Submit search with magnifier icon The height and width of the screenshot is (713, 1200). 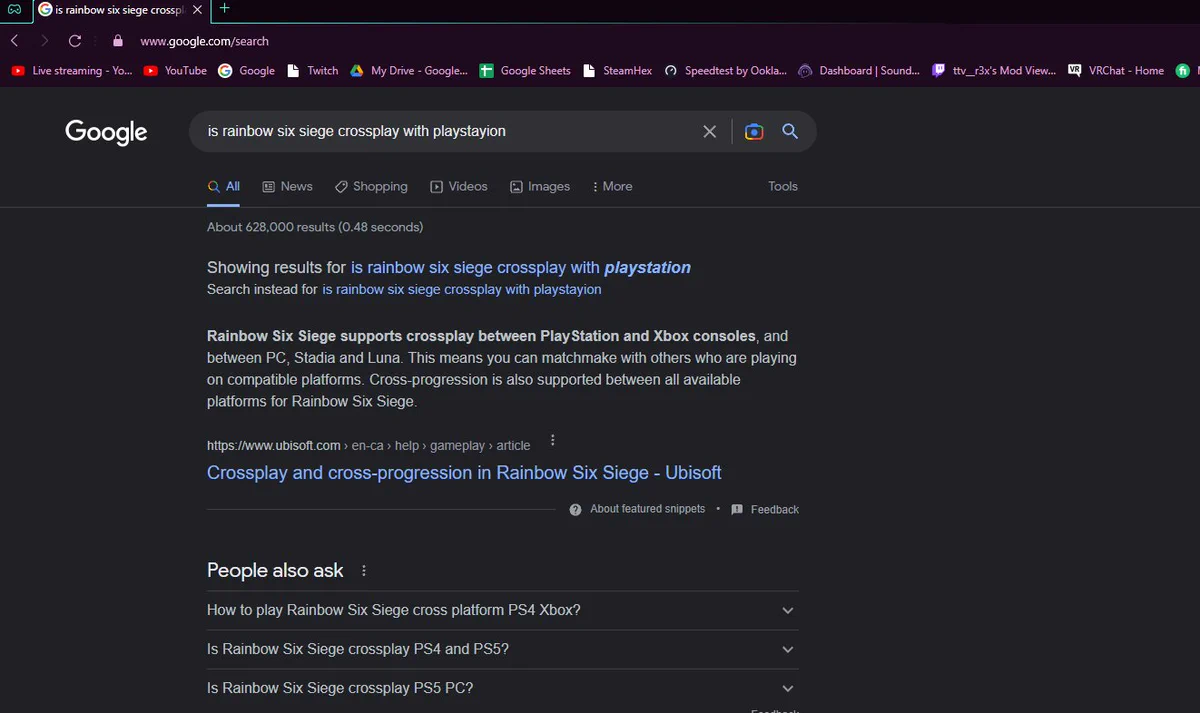click(x=790, y=132)
